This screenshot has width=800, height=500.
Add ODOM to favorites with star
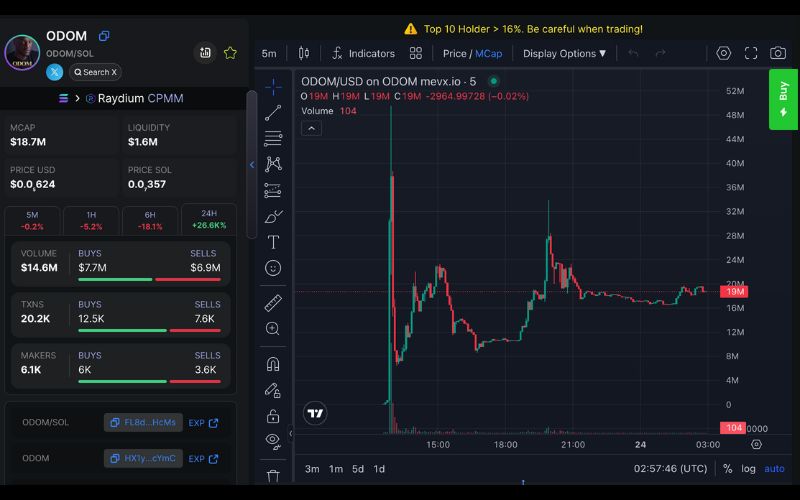pos(230,53)
